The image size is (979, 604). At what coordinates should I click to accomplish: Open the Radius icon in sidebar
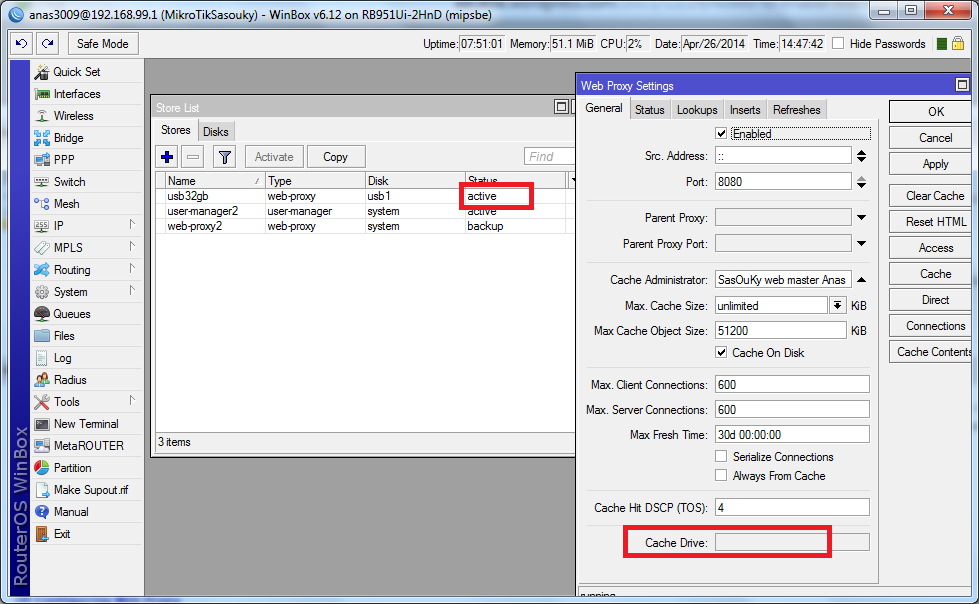point(42,380)
